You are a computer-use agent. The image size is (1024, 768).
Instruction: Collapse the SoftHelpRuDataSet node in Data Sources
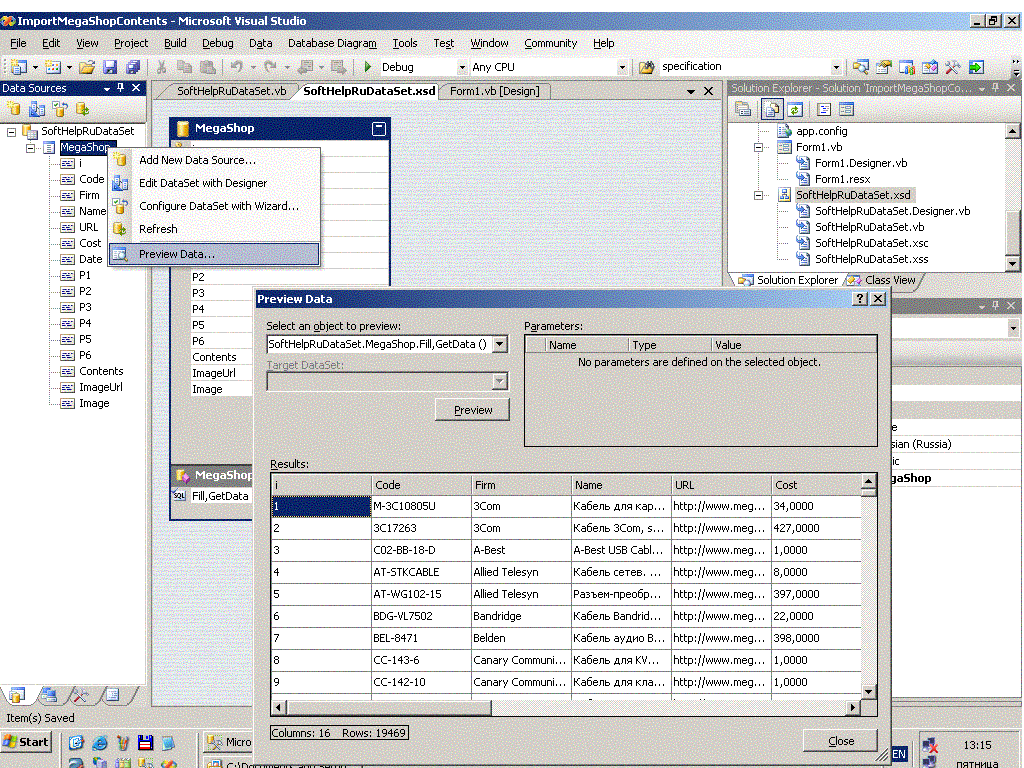click(x=12, y=131)
